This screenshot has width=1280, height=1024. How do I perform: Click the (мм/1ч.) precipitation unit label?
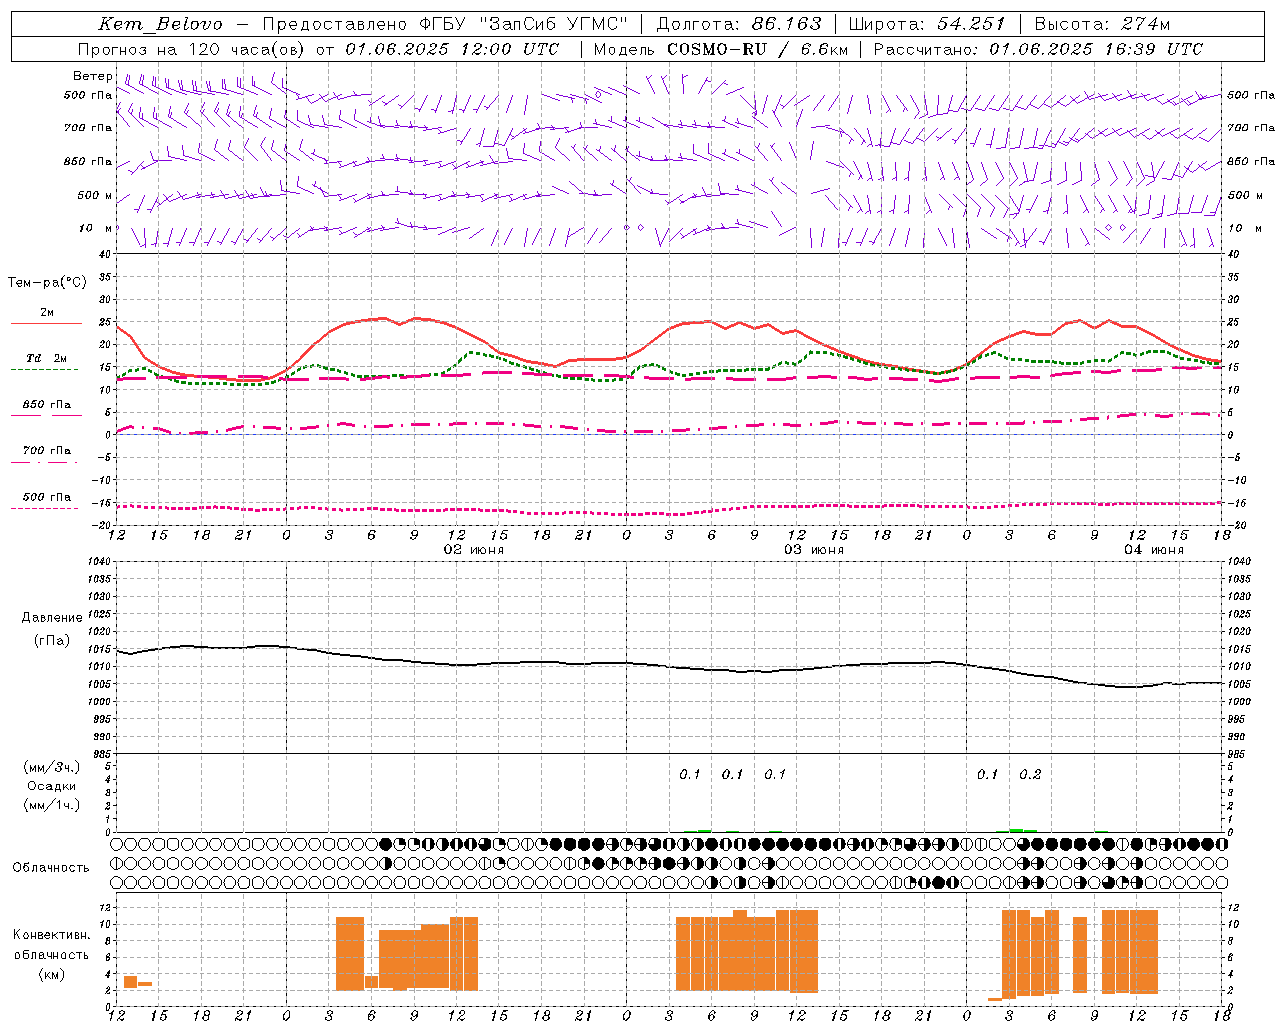52,805
